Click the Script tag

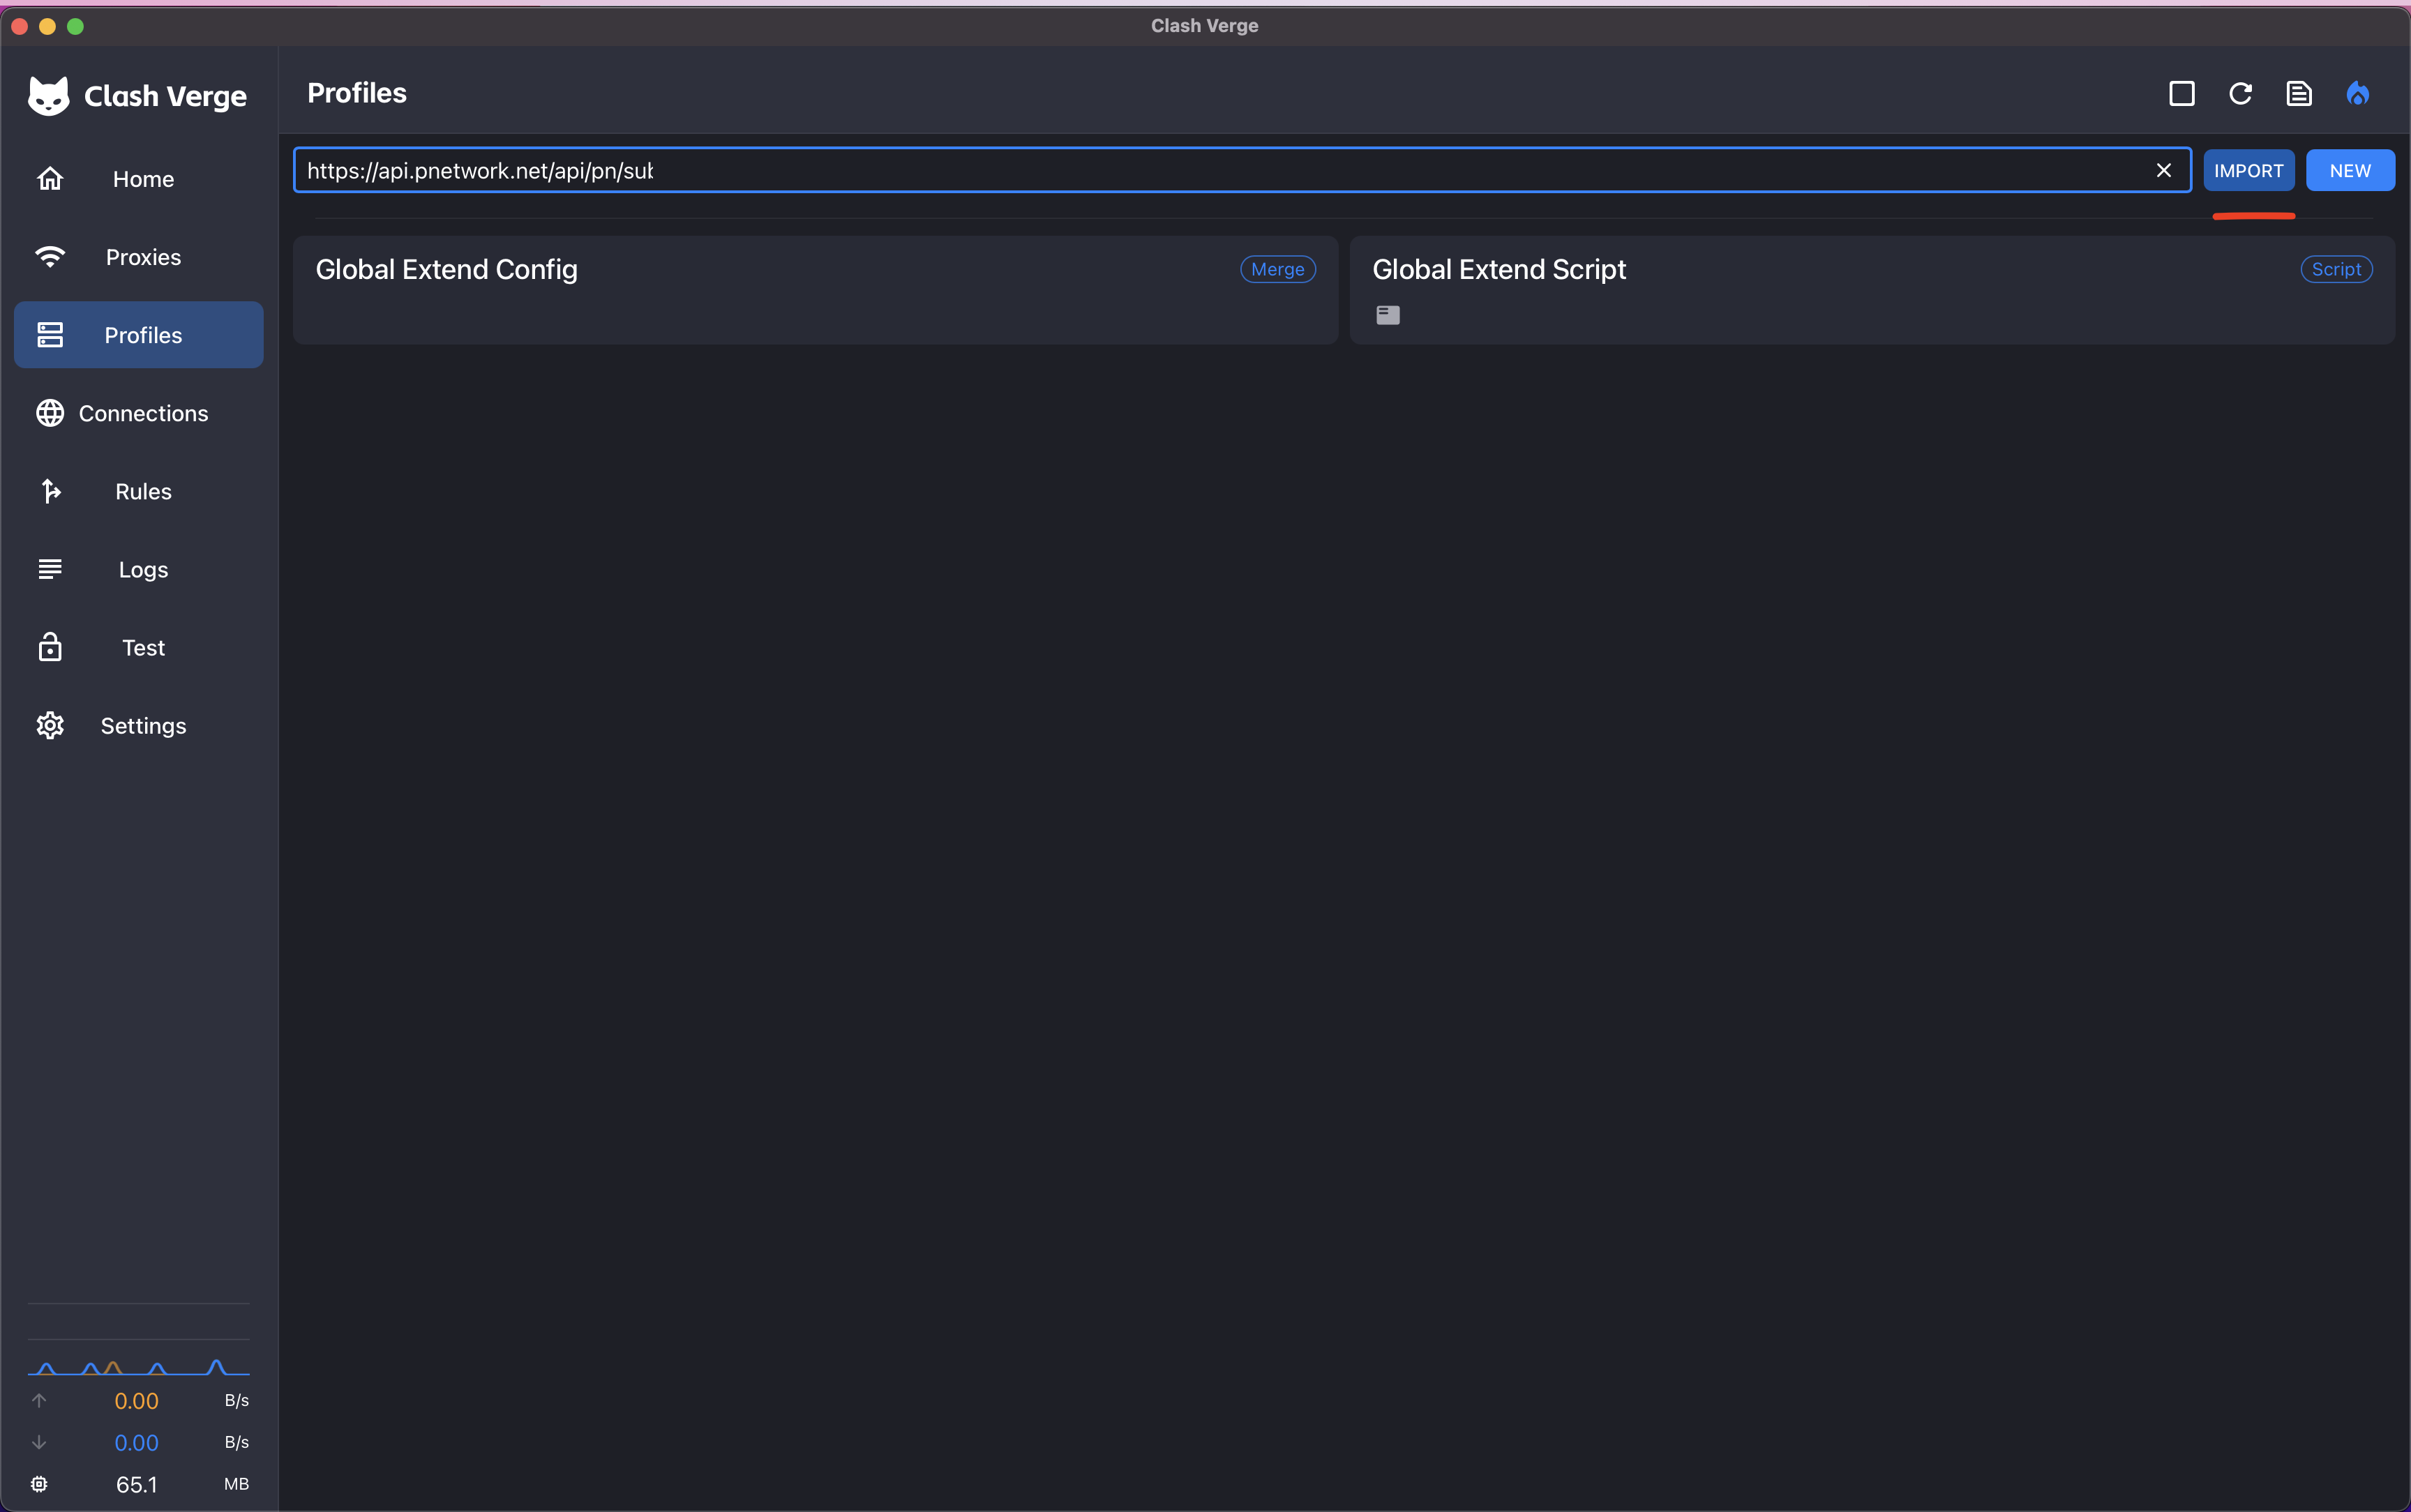(x=2336, y=269)
